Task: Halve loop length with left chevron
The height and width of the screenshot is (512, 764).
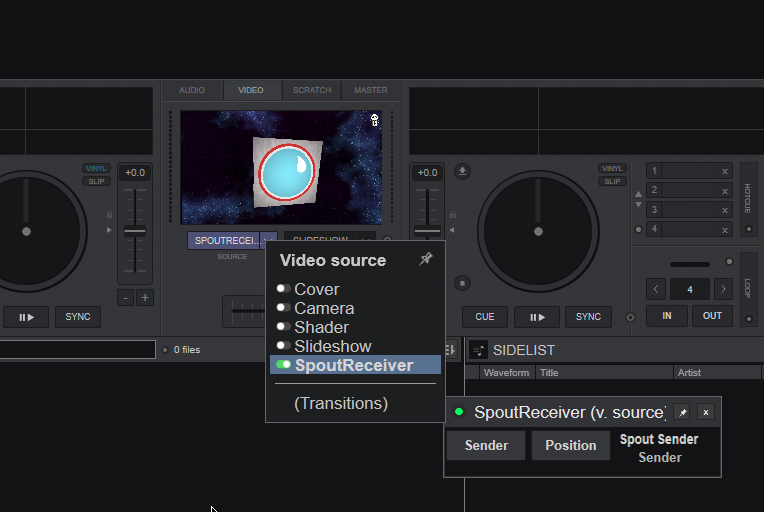Action: 656,289
